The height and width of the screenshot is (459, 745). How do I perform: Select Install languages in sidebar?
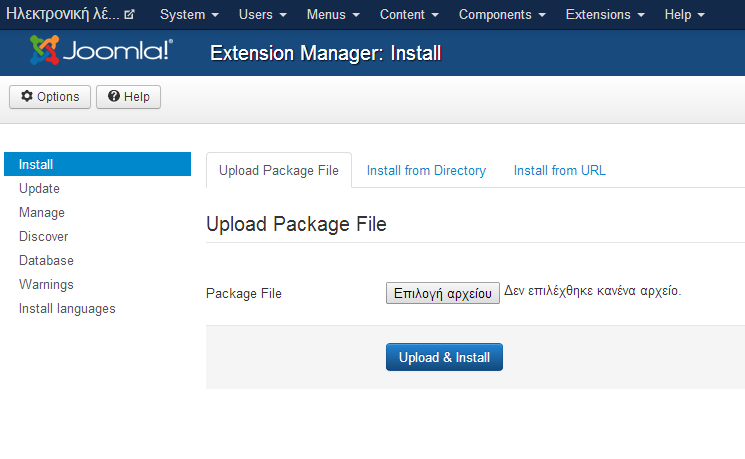click(67, 309)
